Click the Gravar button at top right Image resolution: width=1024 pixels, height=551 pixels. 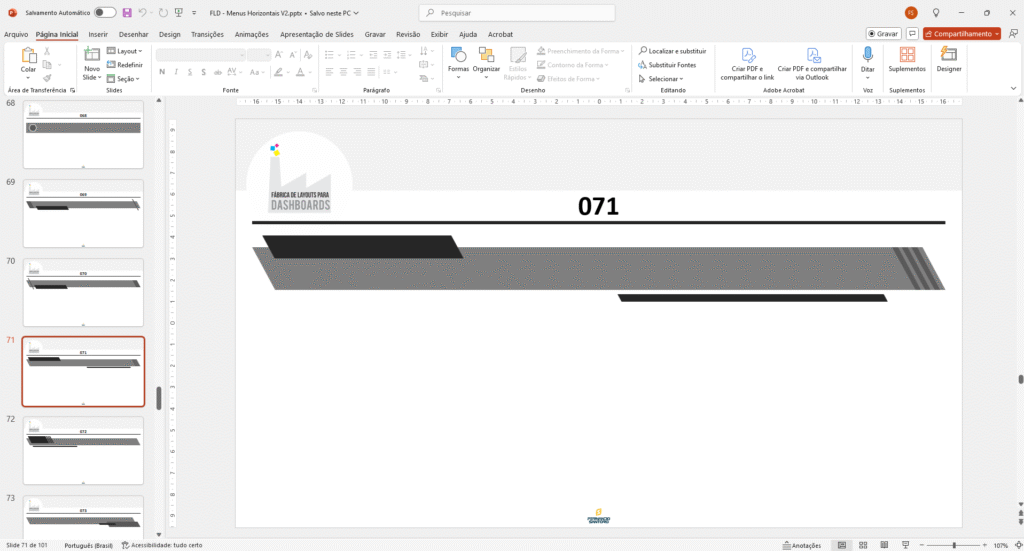pos(883,33)
